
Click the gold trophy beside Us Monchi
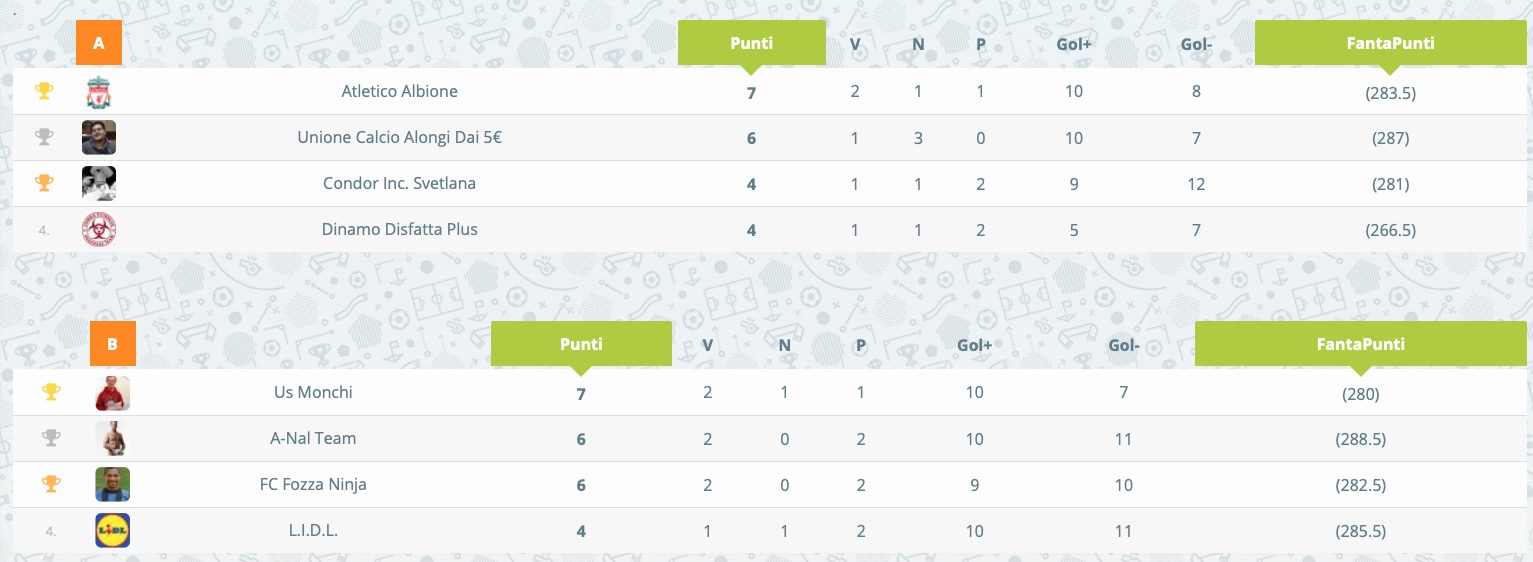pos(51,392)
